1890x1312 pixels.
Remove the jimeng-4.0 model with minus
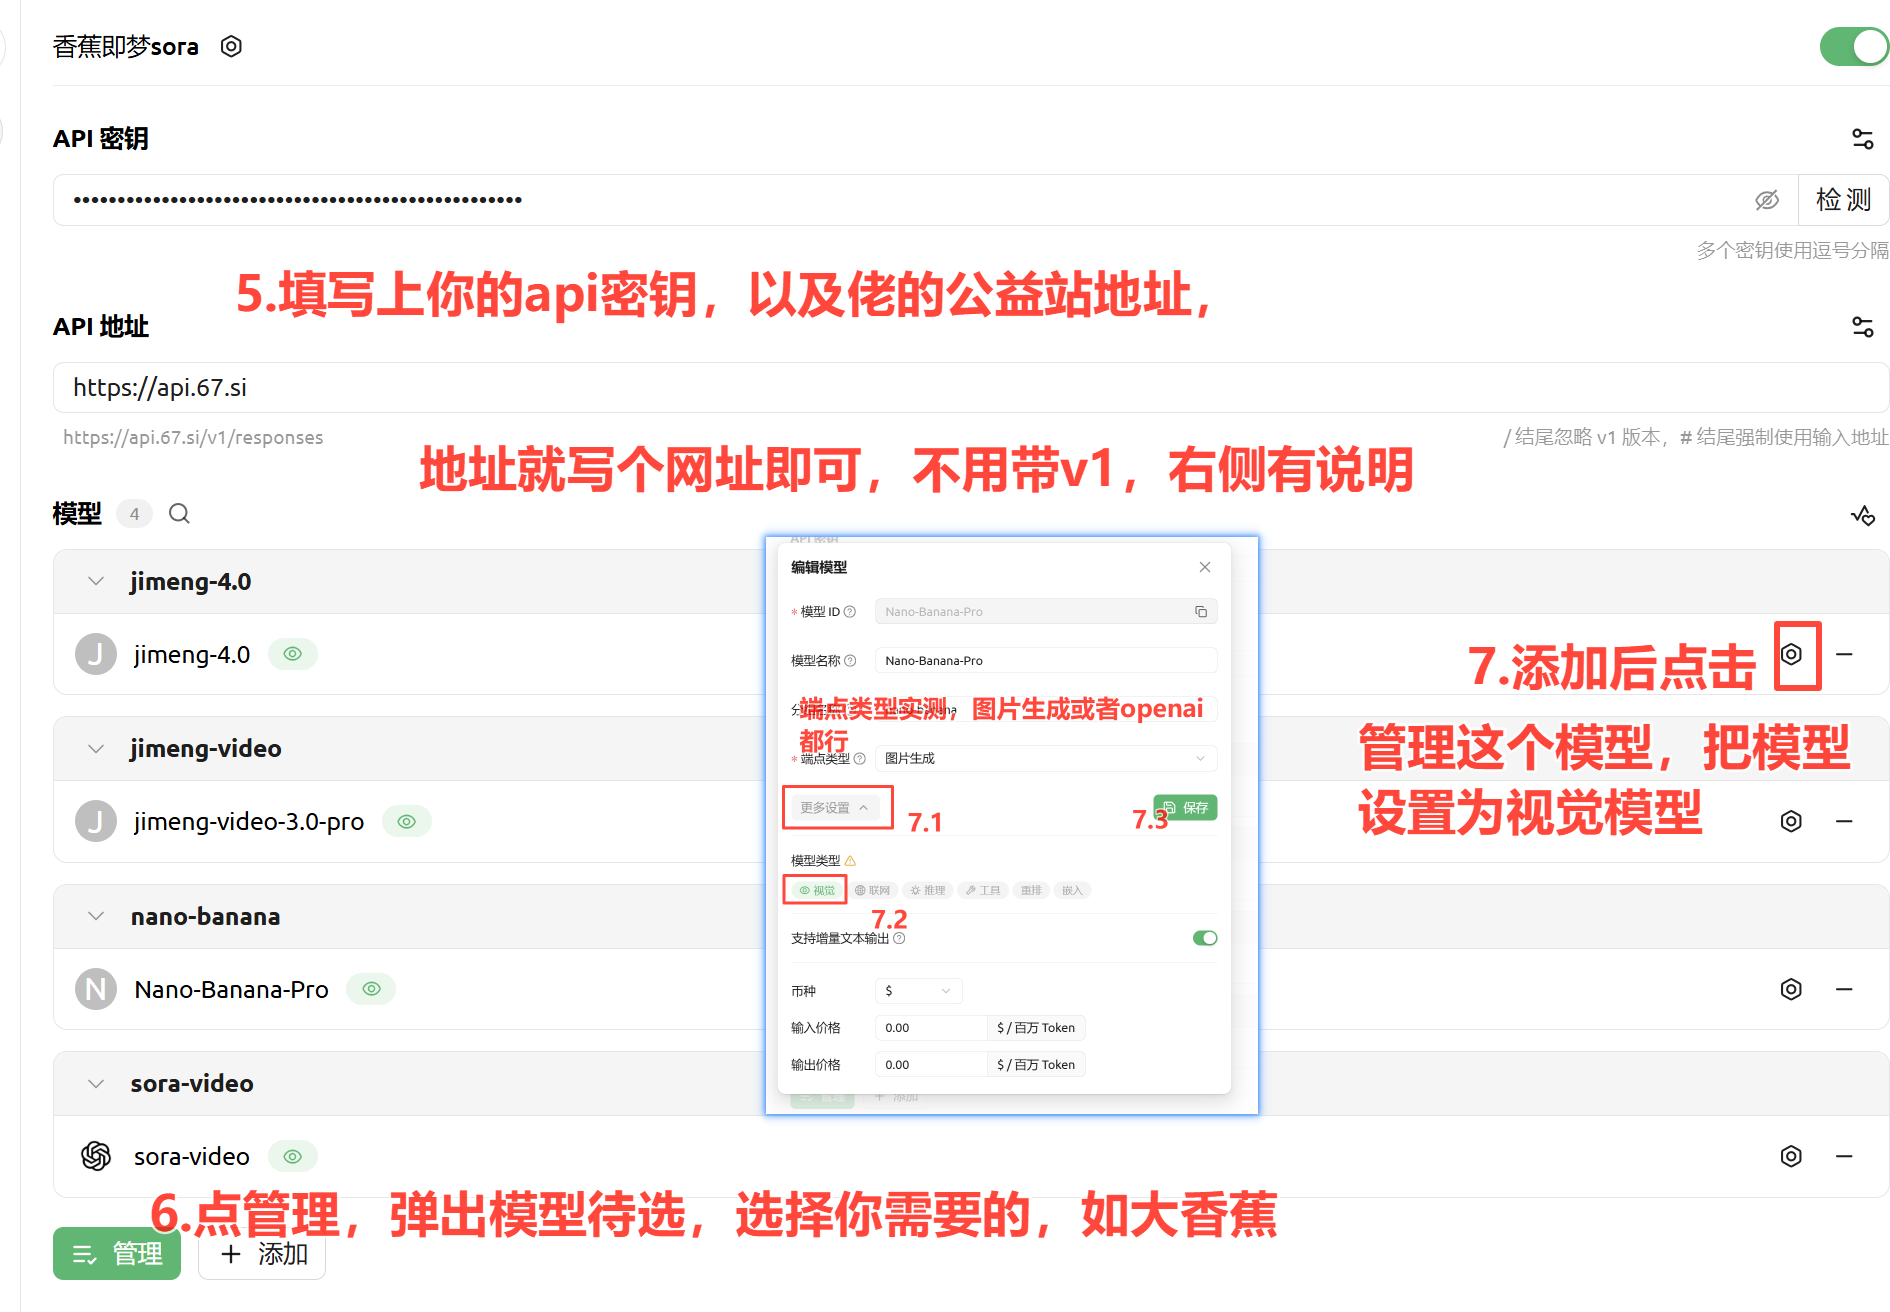1844,654
